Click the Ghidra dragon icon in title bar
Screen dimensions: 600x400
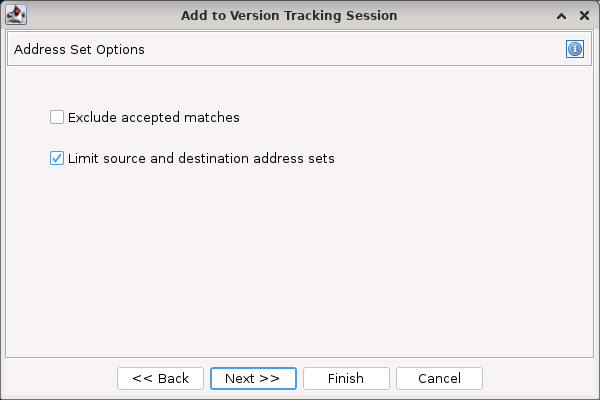(x=16, y=15)
